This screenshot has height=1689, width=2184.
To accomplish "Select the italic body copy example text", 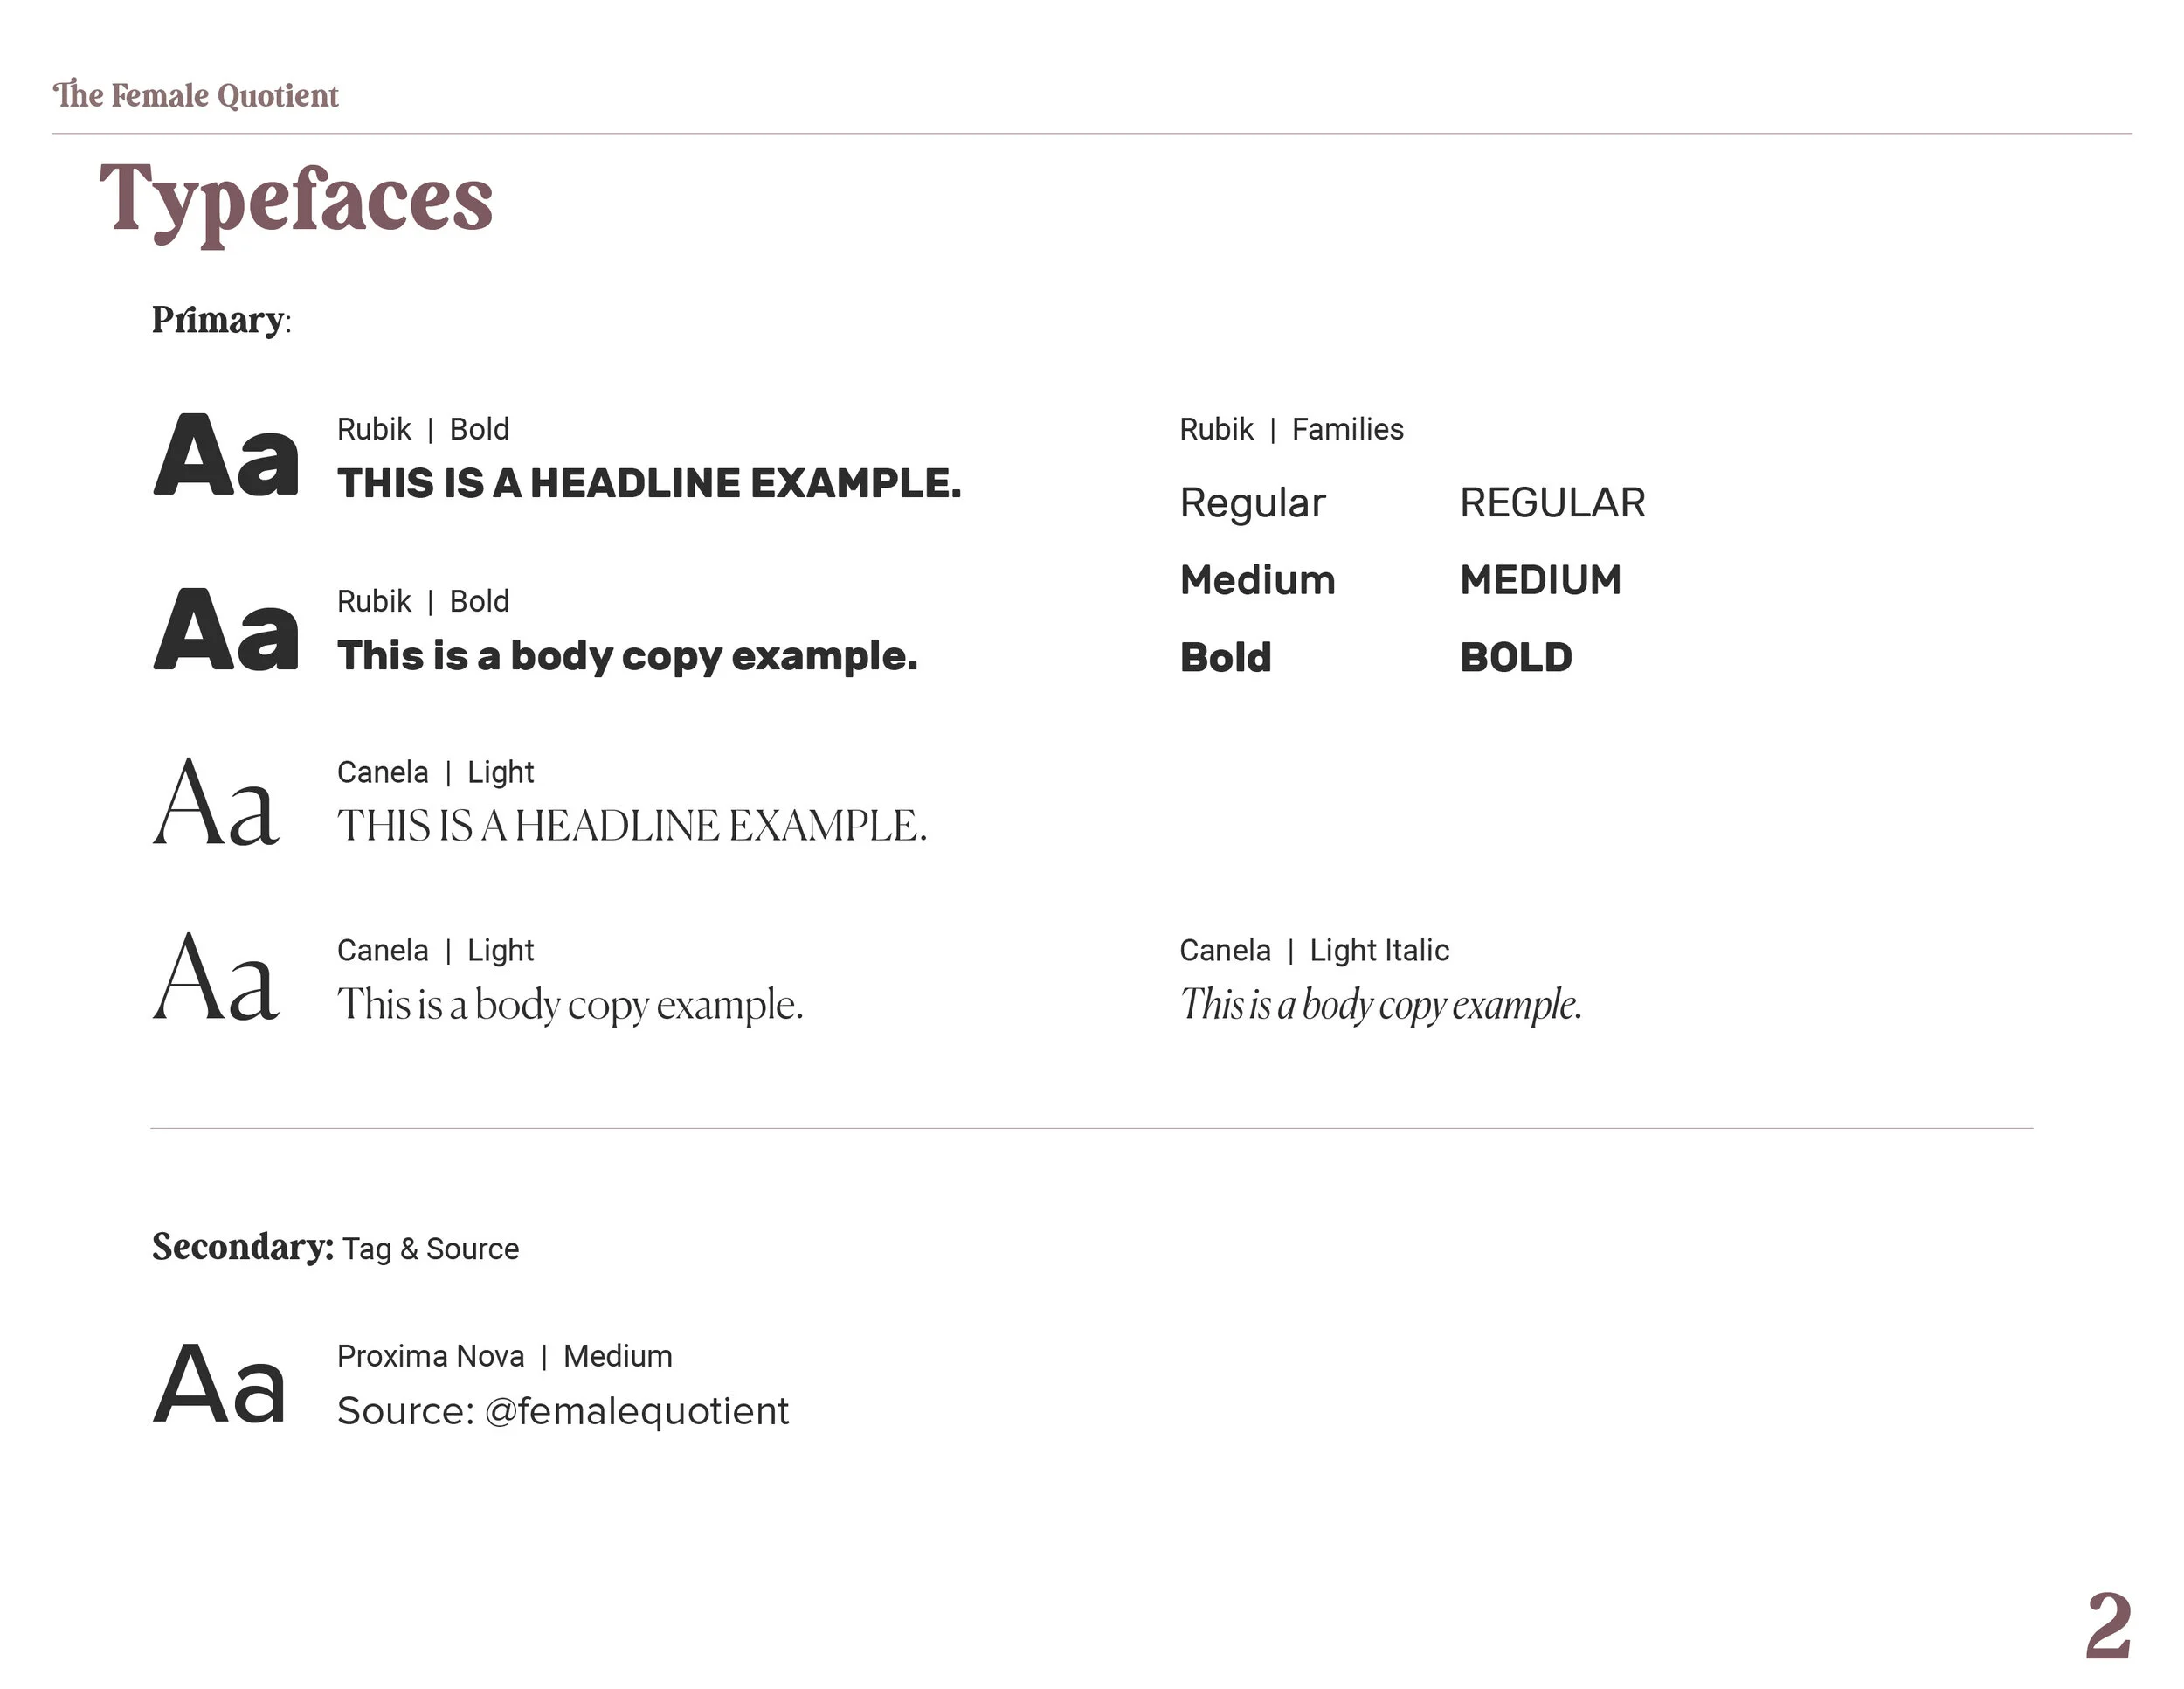I will pos(1380,1005).
